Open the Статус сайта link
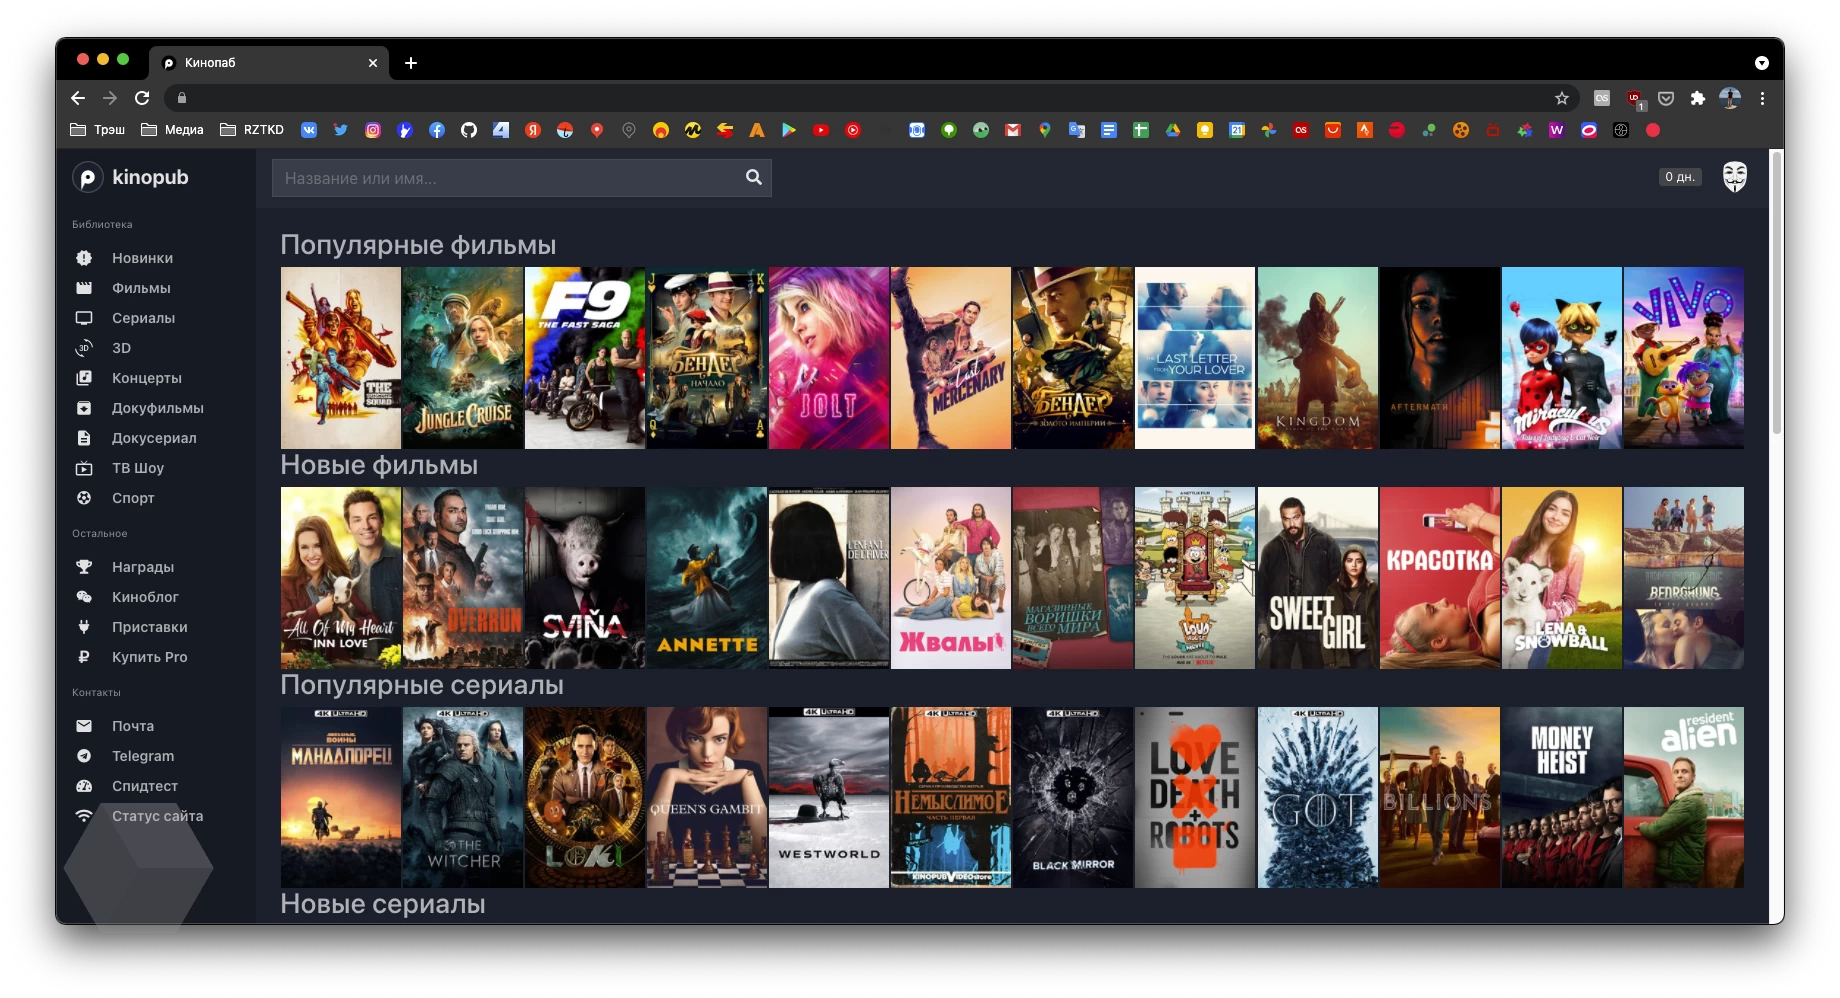This screenshot has height=998, width=1840. point(157,816)
